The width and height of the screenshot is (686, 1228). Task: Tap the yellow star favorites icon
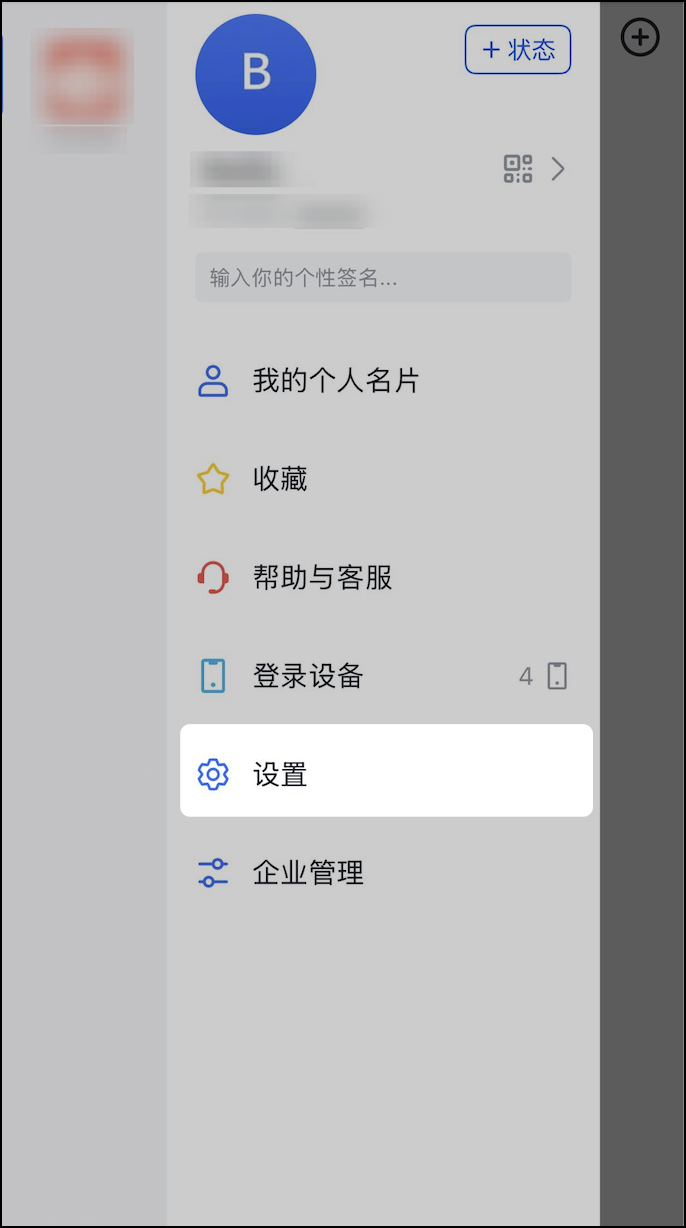coord(213,479)
